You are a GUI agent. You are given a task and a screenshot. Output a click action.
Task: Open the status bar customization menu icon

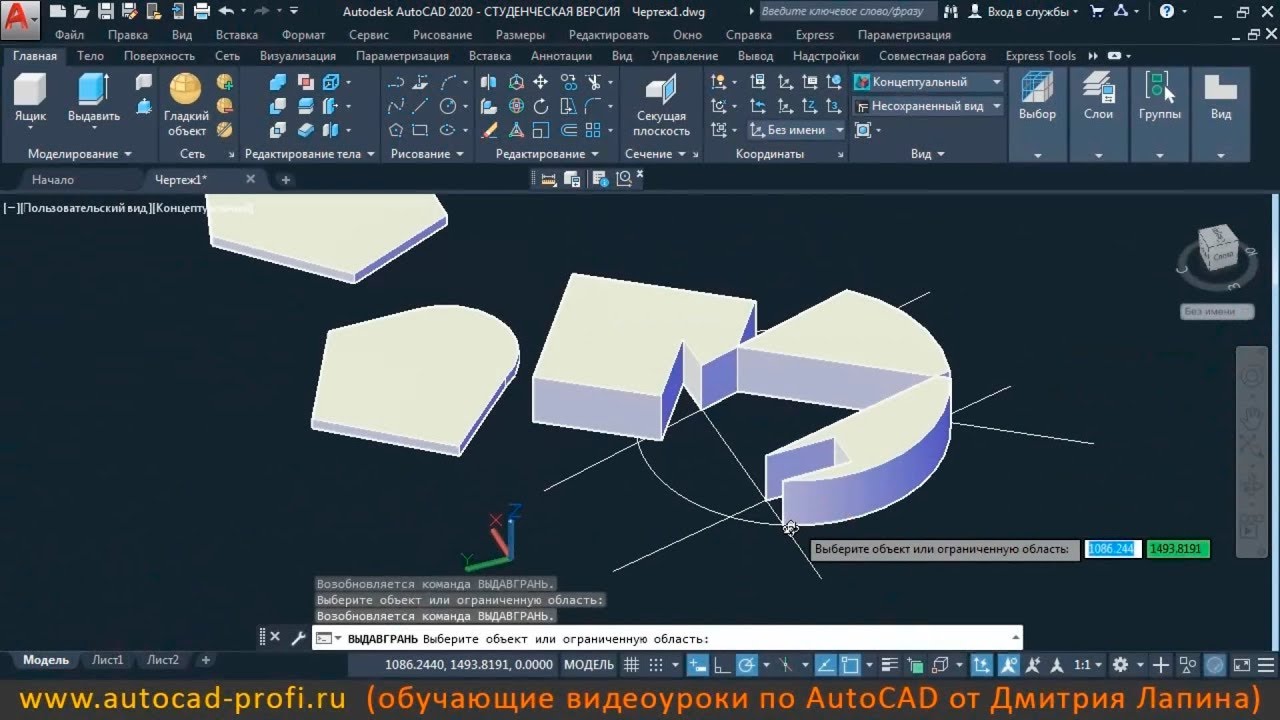point(1265,664)
